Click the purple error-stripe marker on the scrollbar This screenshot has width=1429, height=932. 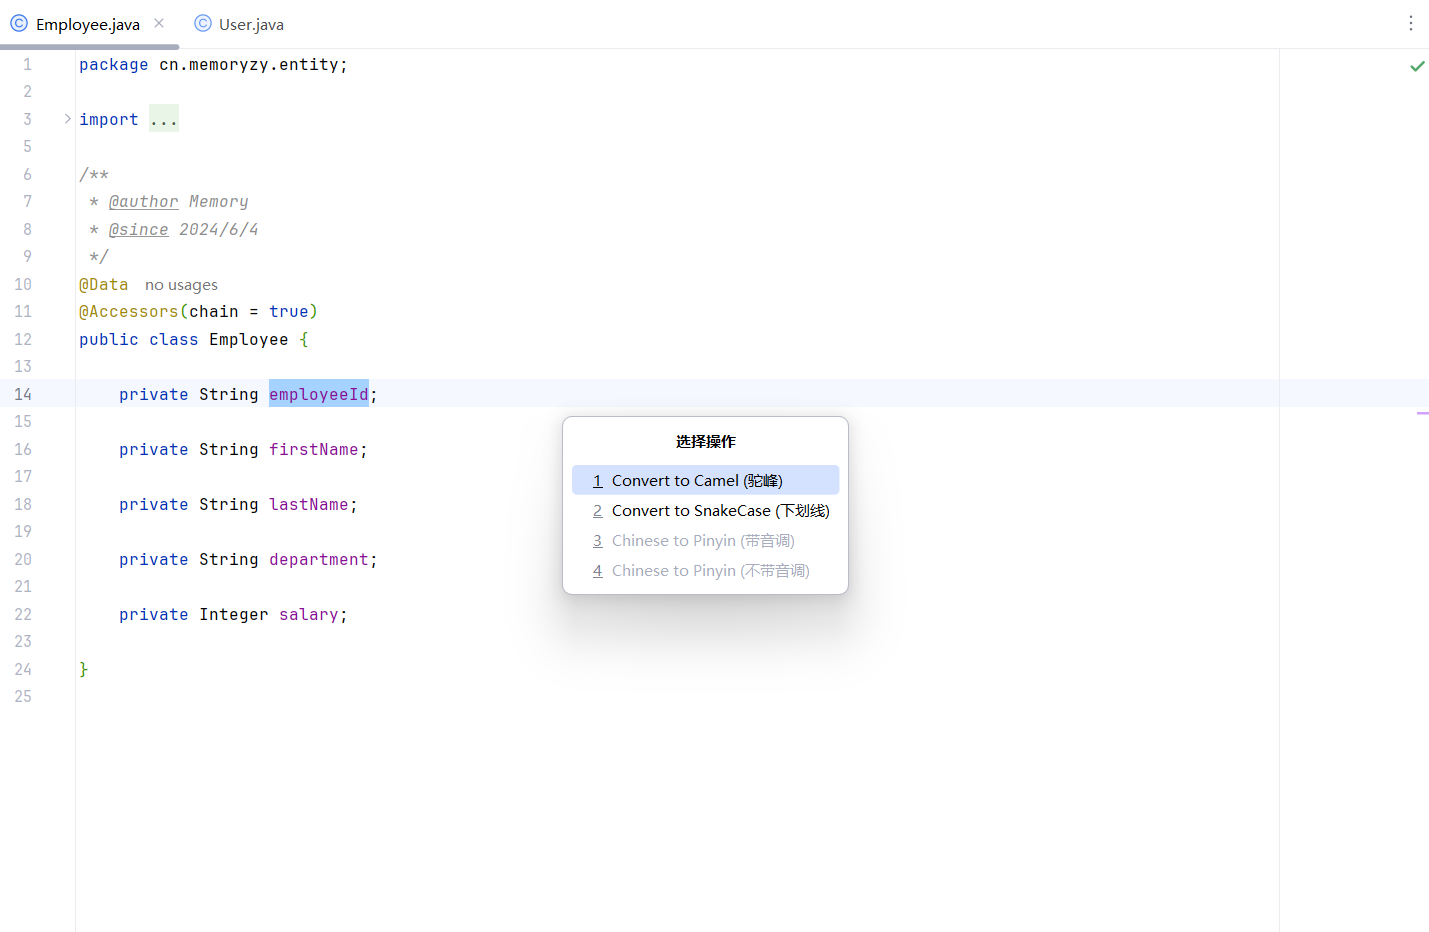(1422, 413)
